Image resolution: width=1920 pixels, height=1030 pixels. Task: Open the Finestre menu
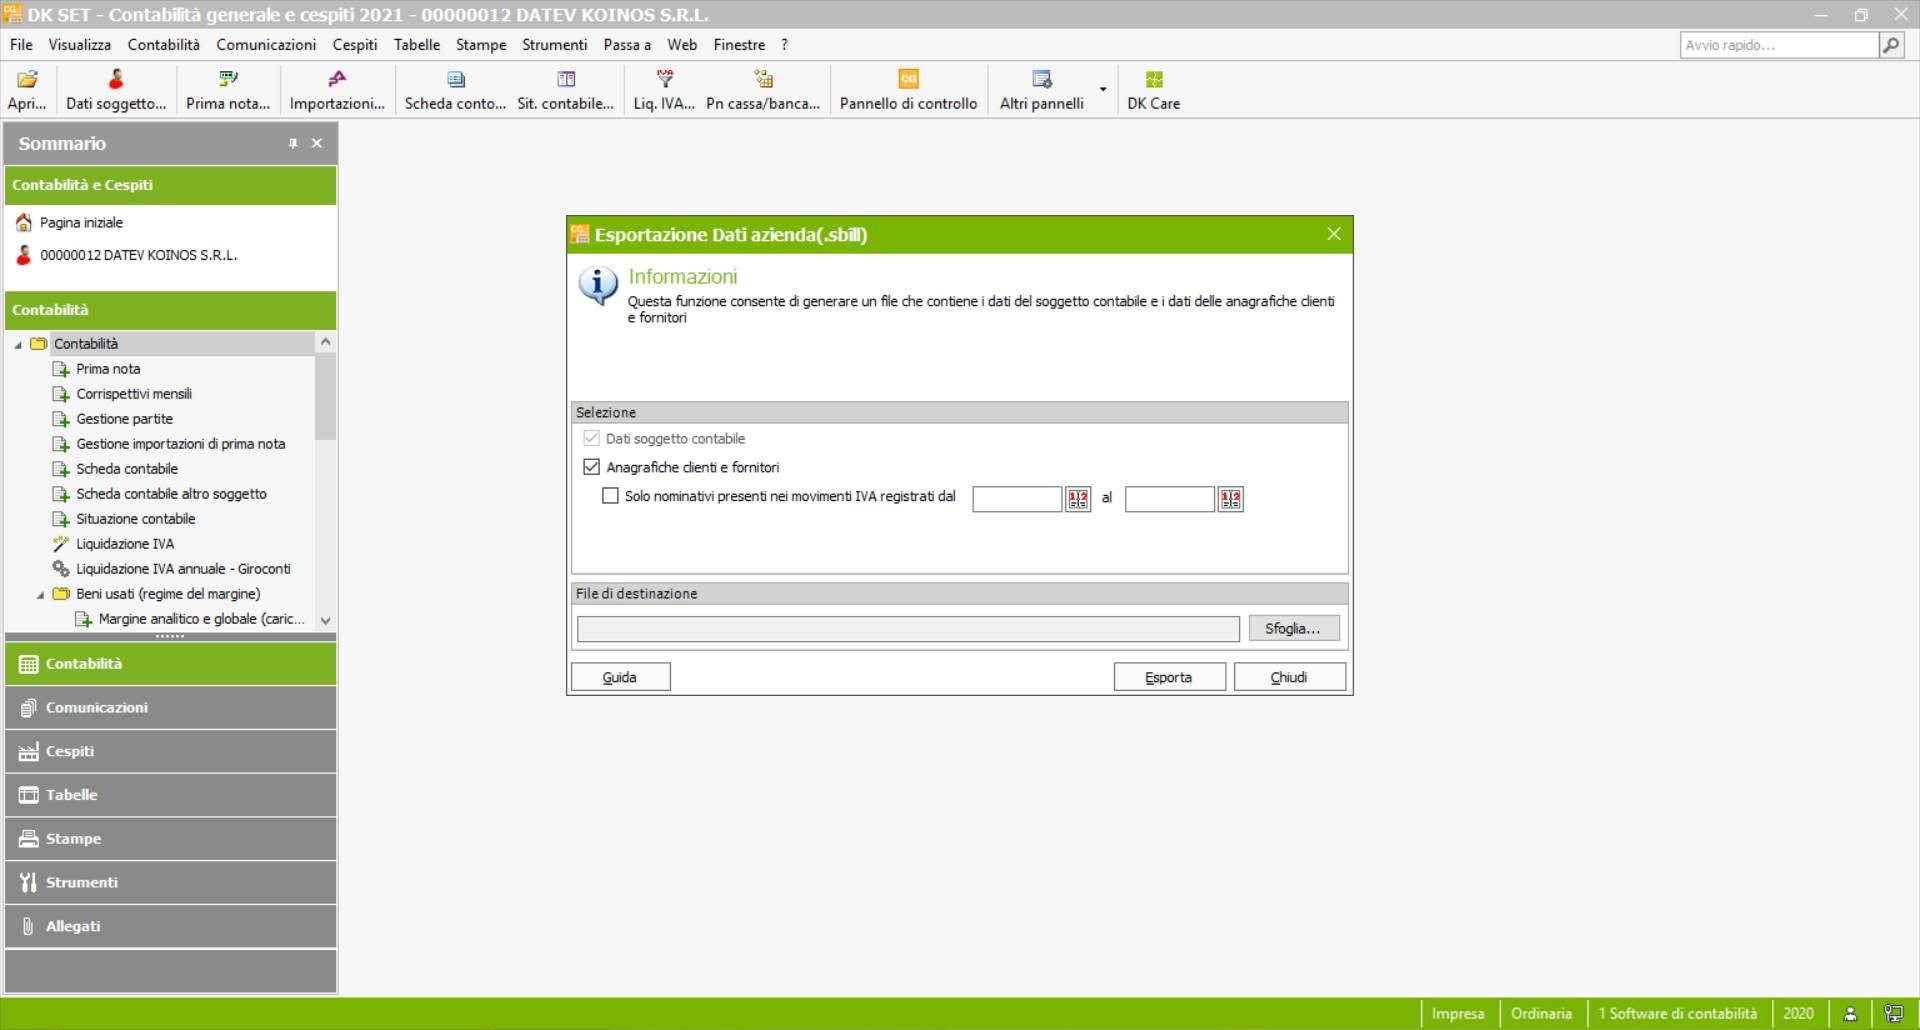[739, 45]
